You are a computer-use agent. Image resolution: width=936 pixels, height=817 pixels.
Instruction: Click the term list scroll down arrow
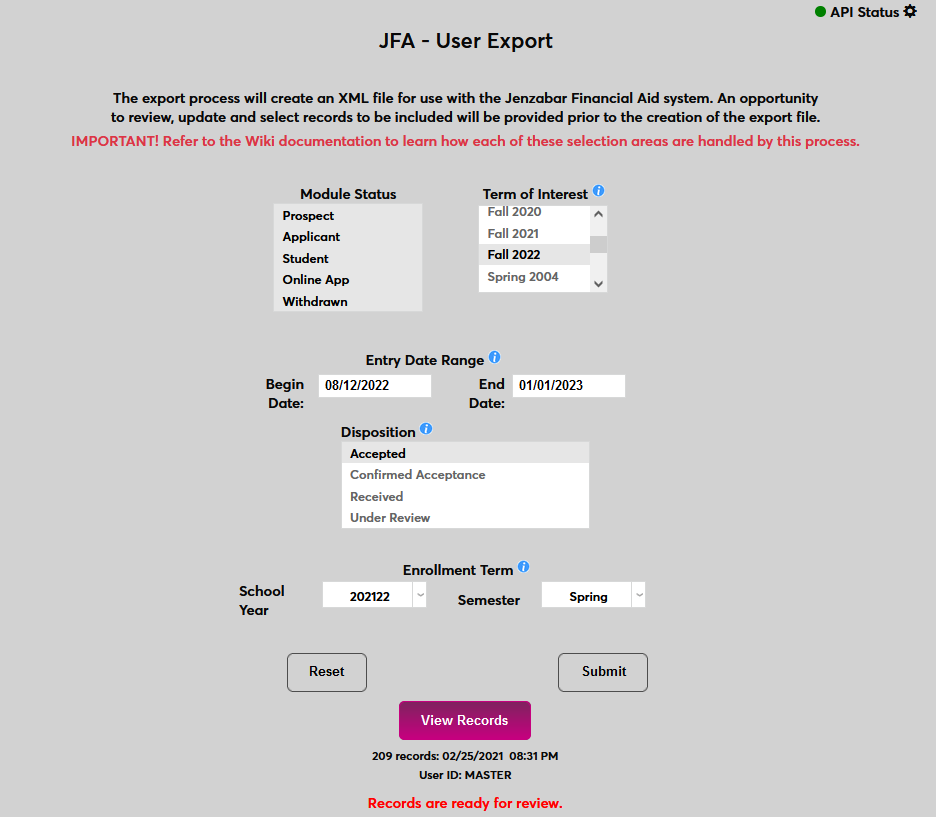coord(599,284)
